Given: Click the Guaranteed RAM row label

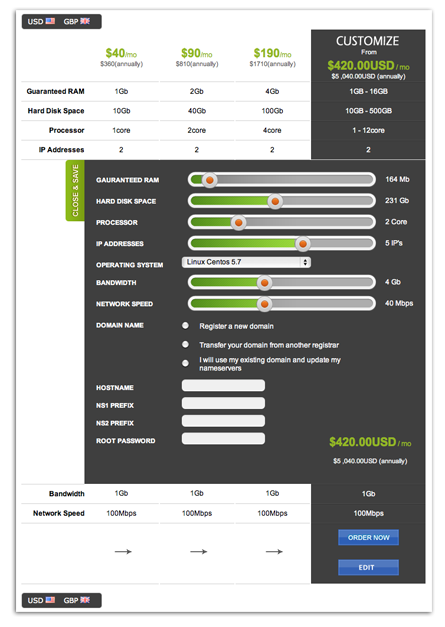Looking at the screenshot, I should (x=56, y=91).
